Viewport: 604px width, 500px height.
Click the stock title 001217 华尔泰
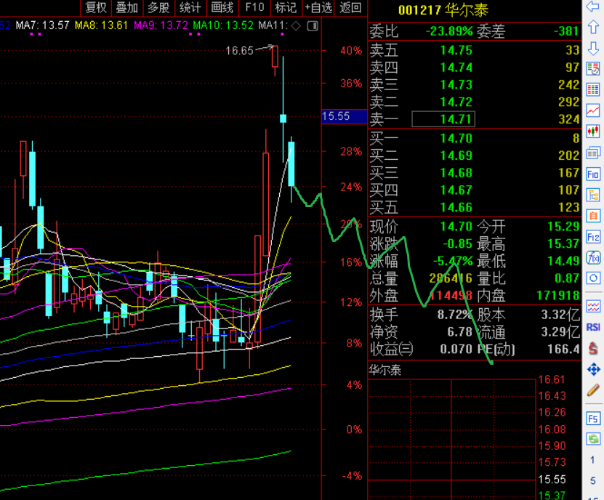point(443,10)
